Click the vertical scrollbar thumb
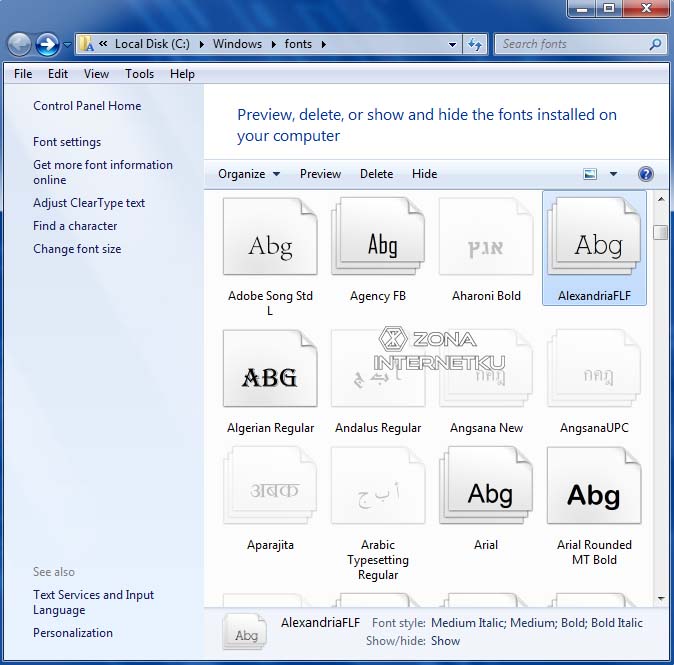674x665 pixels. point(661,233)
